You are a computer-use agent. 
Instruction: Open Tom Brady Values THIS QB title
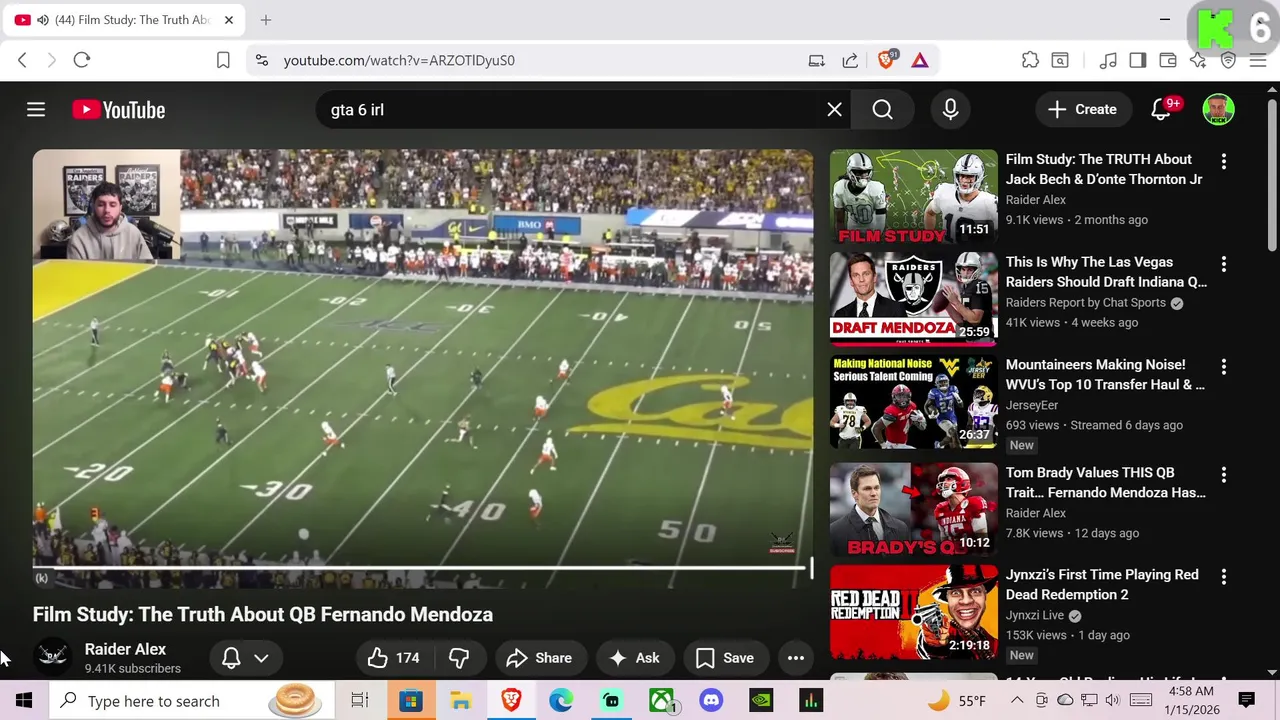tap(1105, 482)
